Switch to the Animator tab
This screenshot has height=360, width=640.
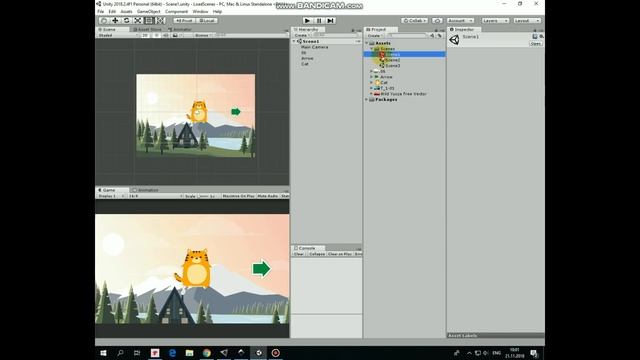(x=180, y=29)
